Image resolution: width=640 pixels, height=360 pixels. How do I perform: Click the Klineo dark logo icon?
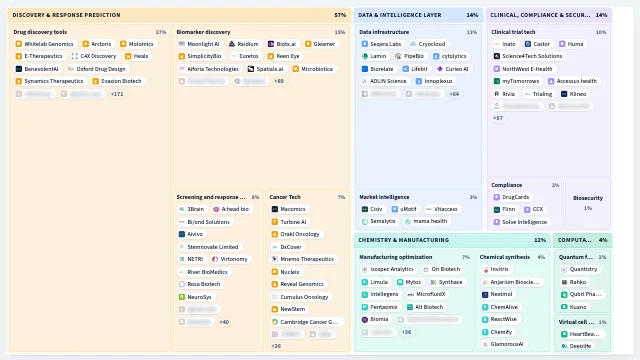(564, 94)
